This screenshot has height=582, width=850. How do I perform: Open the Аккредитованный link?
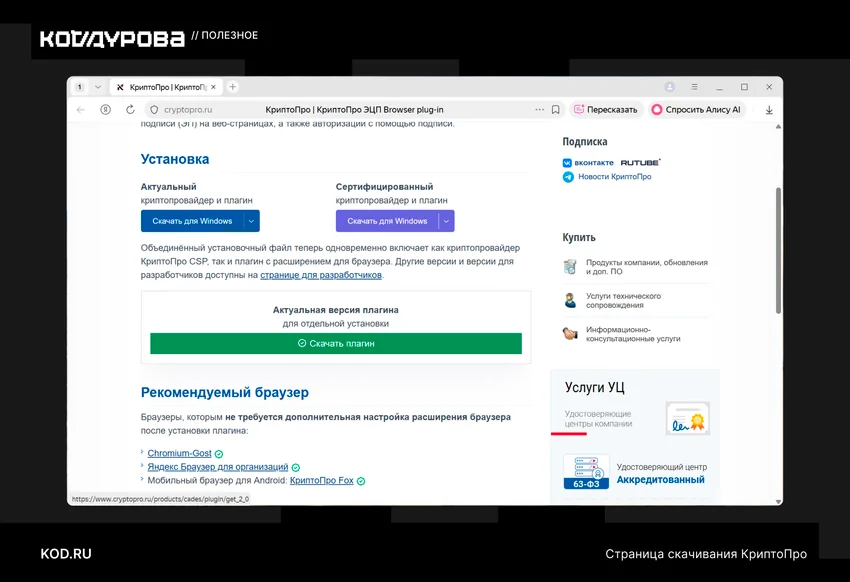[x=660, y=480]
